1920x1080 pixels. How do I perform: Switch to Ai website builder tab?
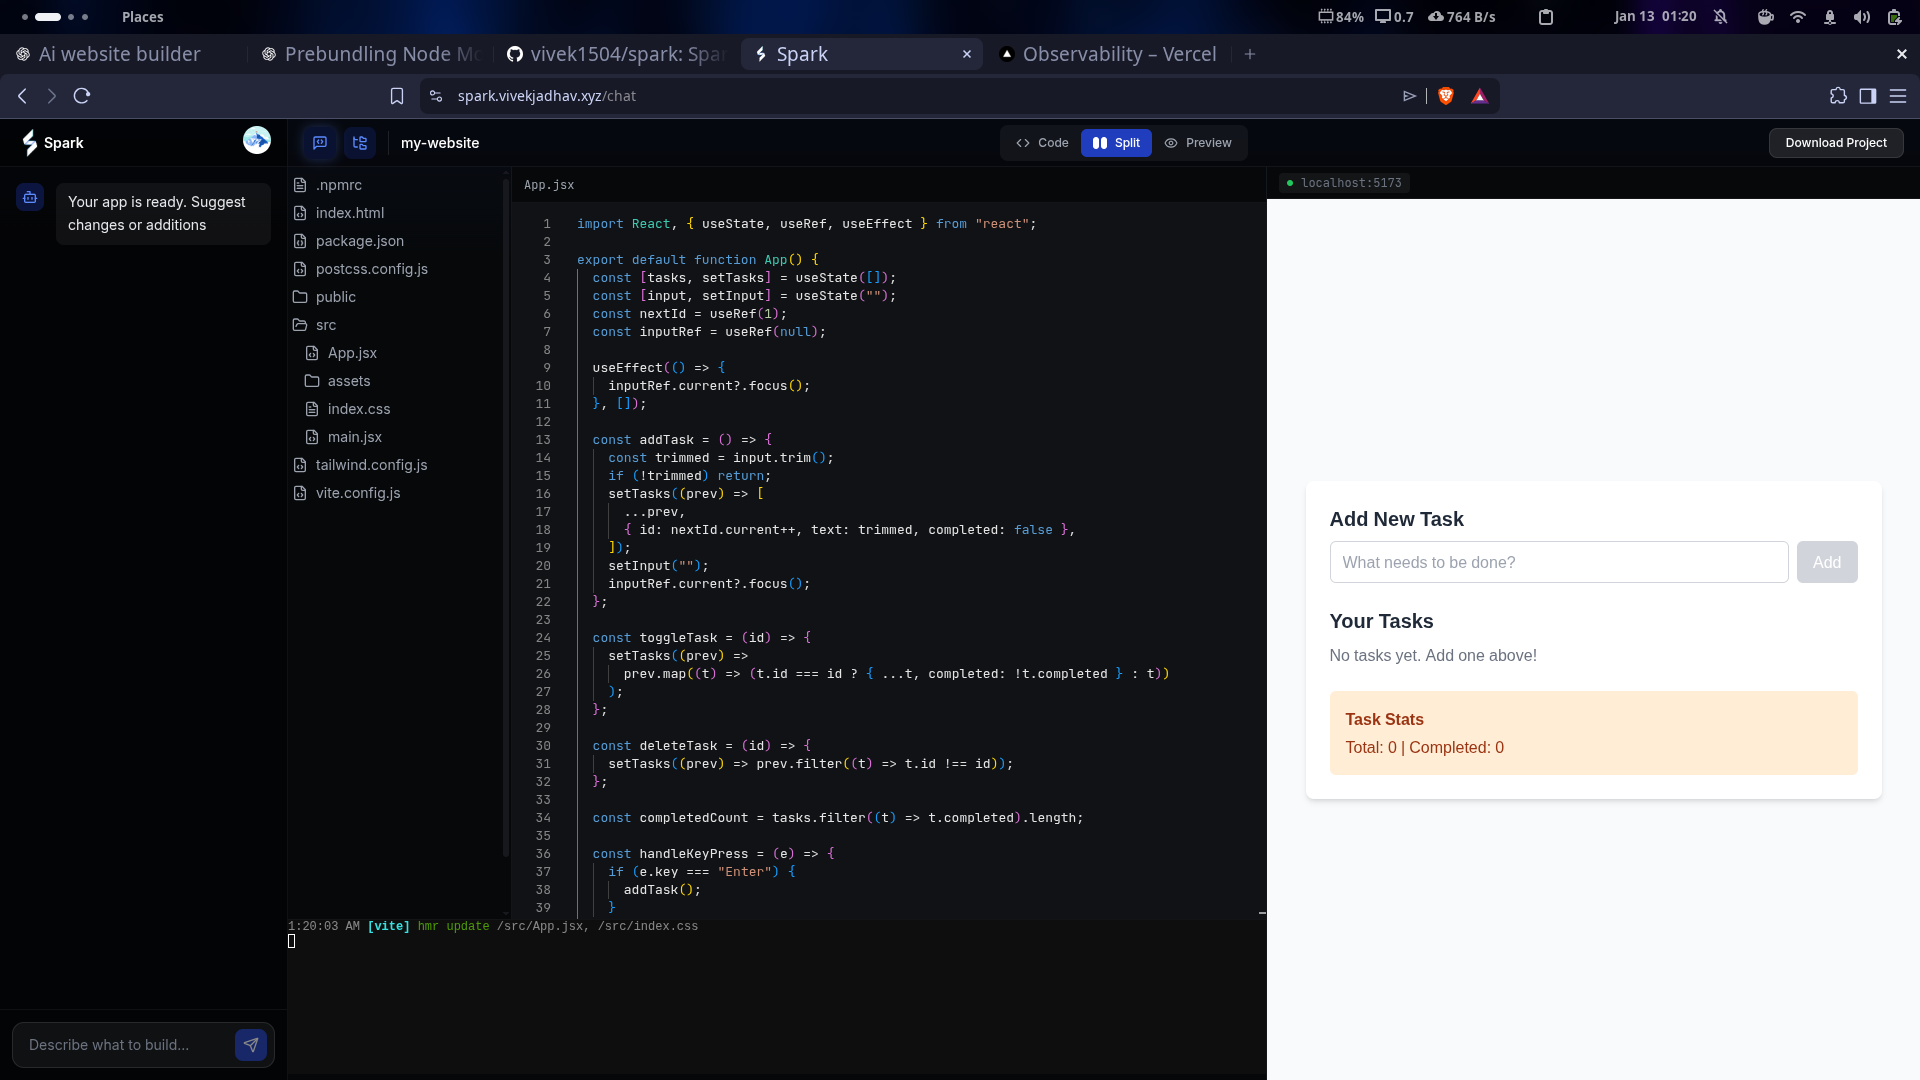(x=122, y=54)
